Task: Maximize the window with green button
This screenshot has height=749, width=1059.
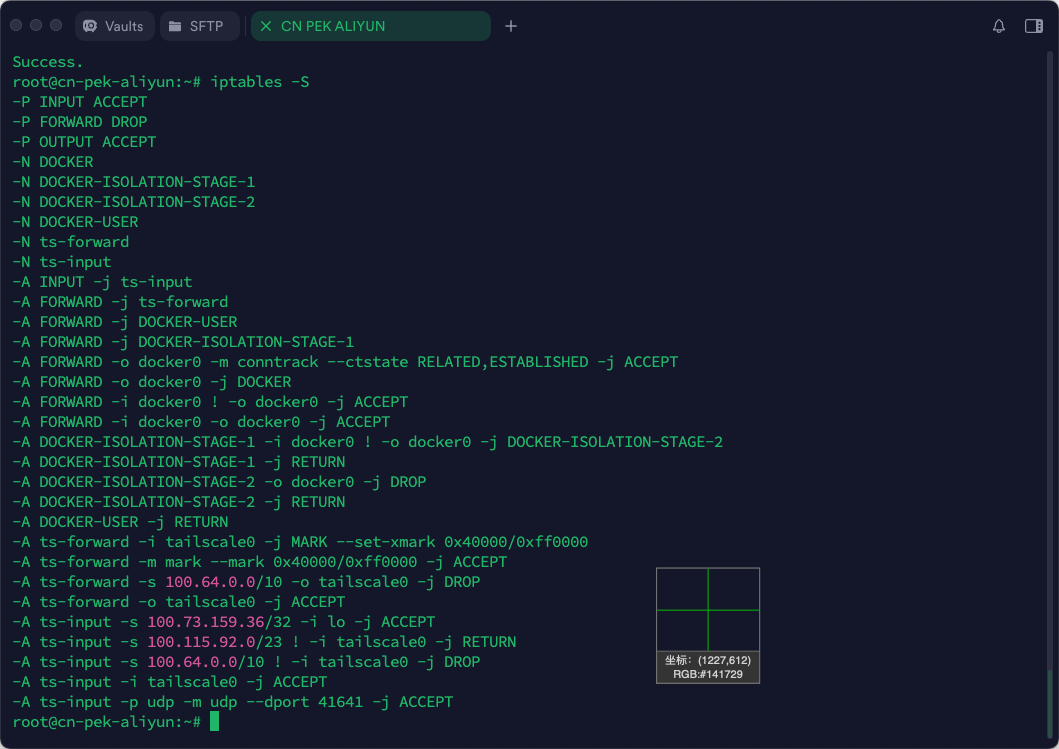Action: (56, 25)
